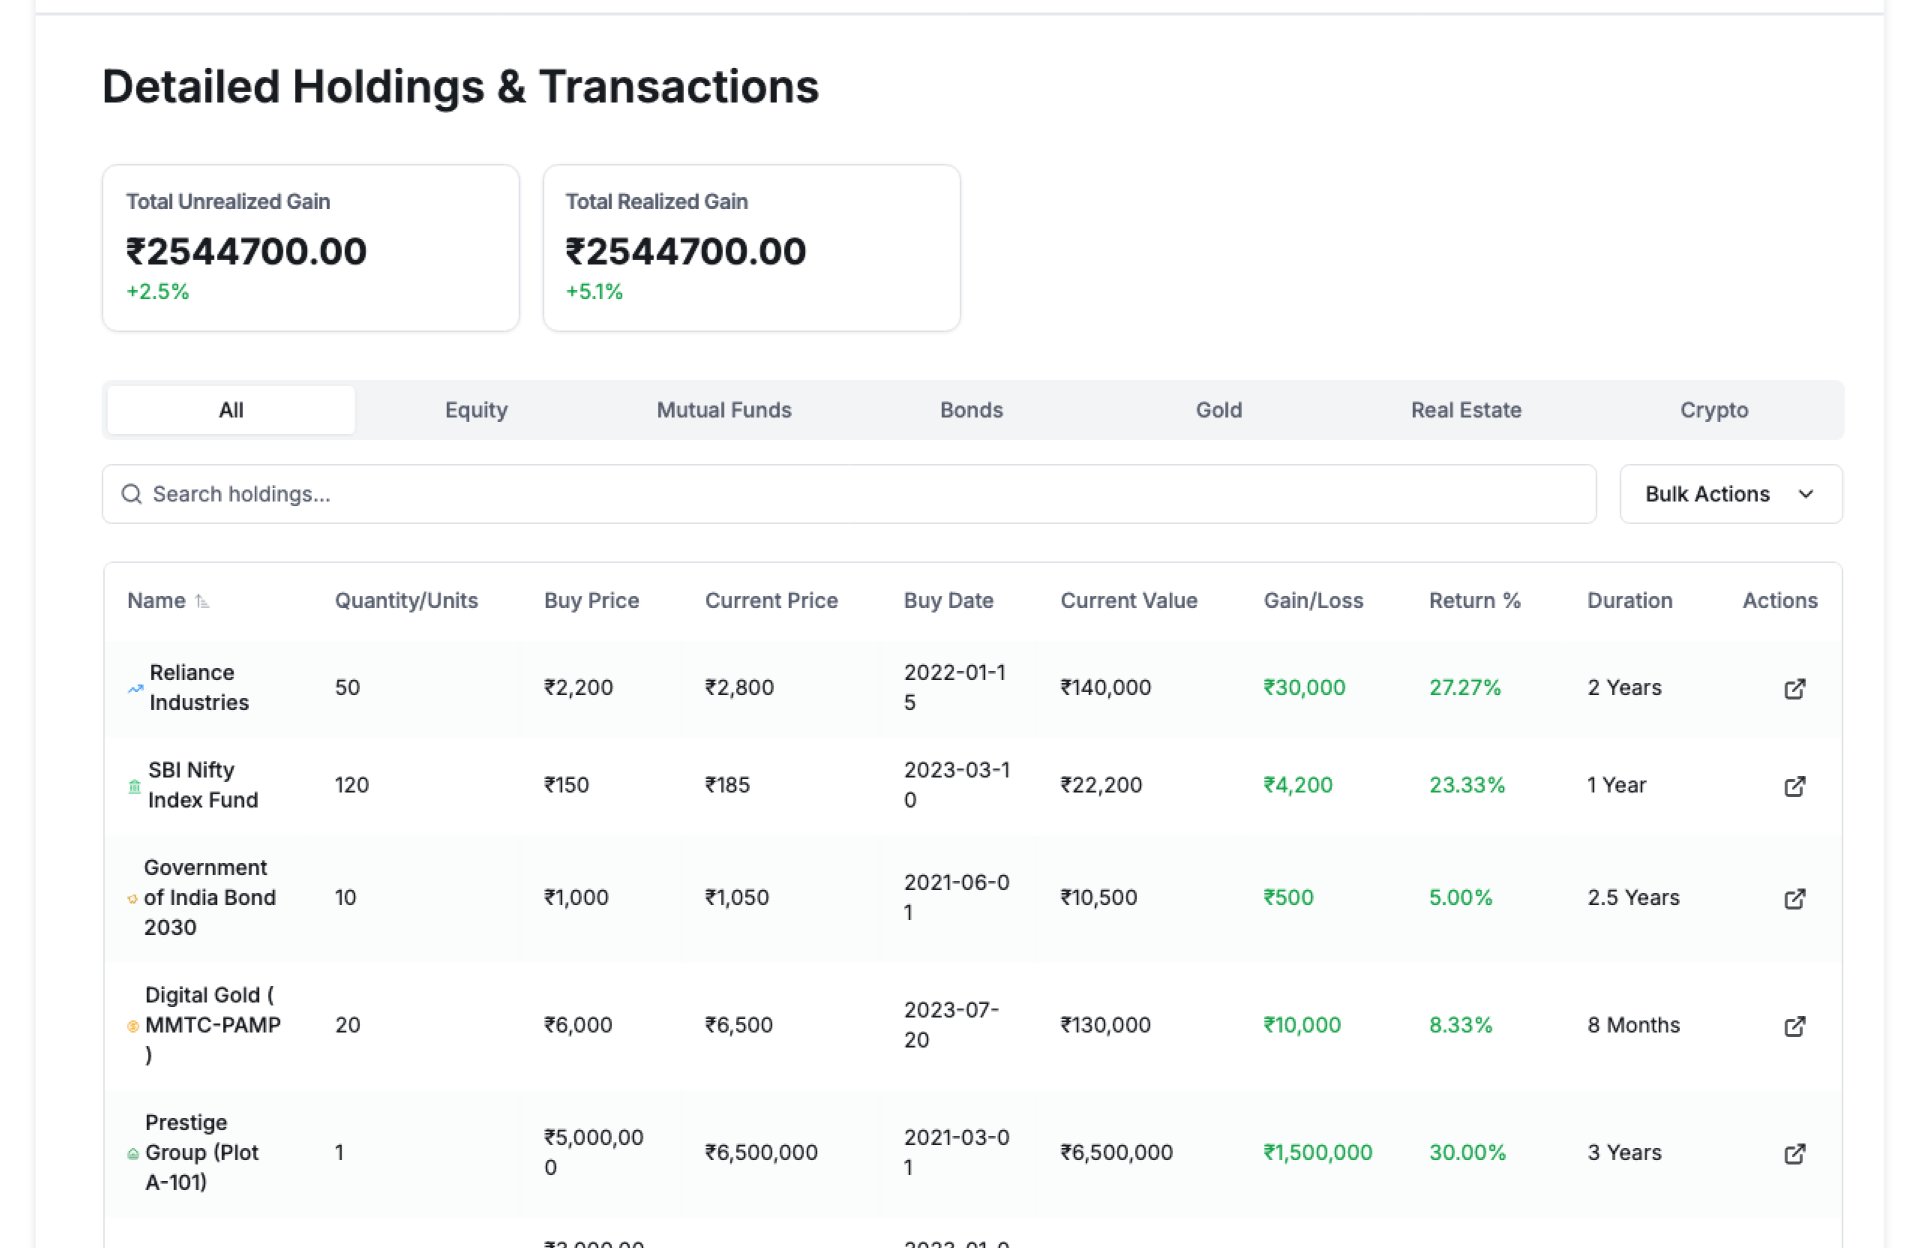Open the Gold holdings tab
This screenshot has width=1920, height=1248.
coord(1218,410)
